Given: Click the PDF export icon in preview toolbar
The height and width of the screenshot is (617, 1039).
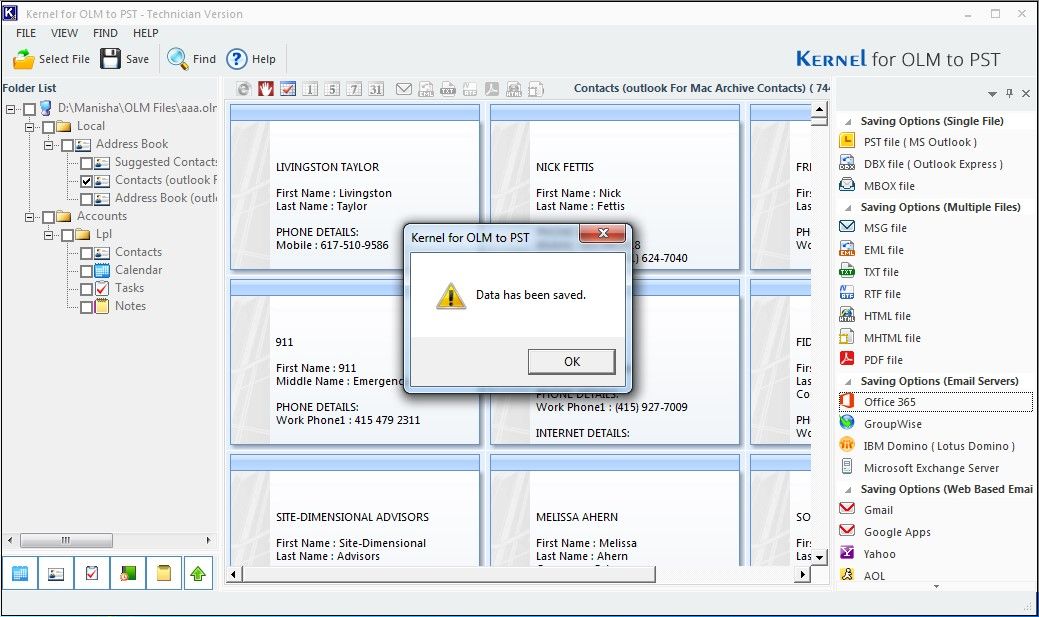Looking at the screenshot, I should (492, 89).
